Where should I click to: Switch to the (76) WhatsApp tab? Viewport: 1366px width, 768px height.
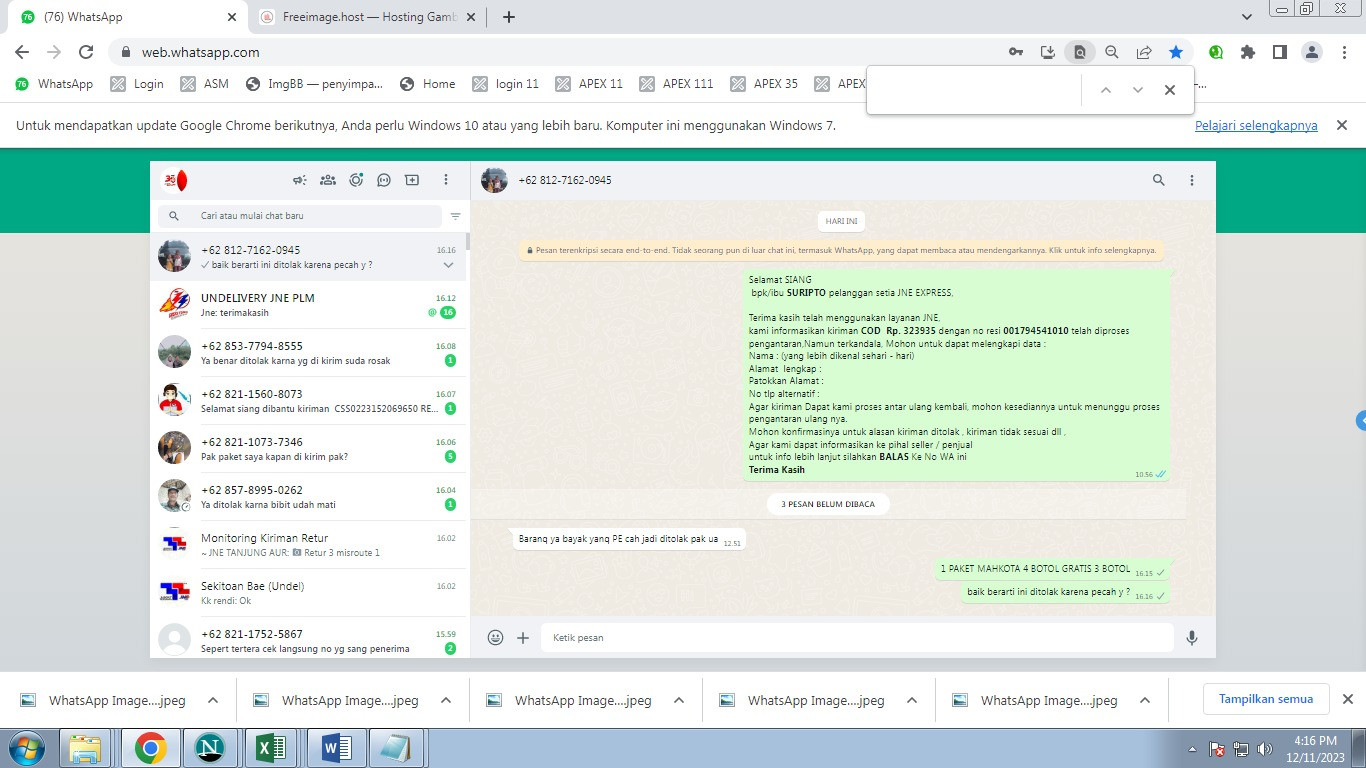[127, 17]
